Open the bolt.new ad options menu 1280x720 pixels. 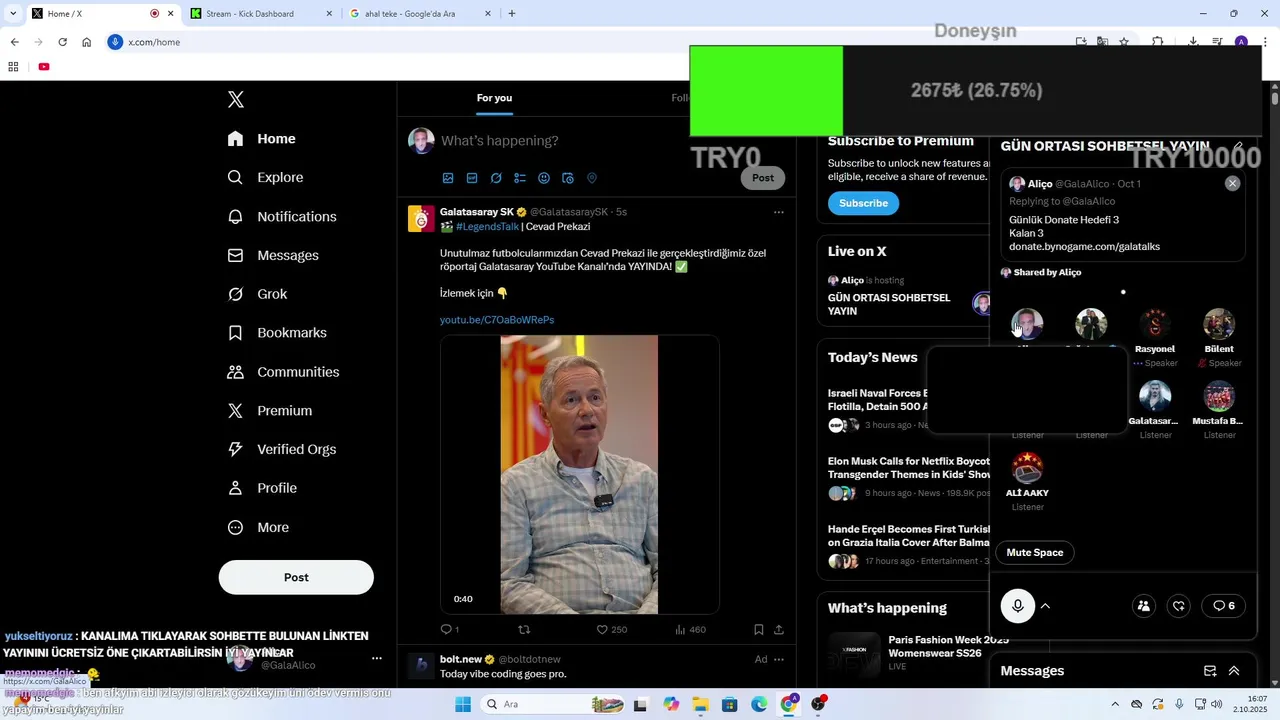pyautogui.click(x=779, y=660)
